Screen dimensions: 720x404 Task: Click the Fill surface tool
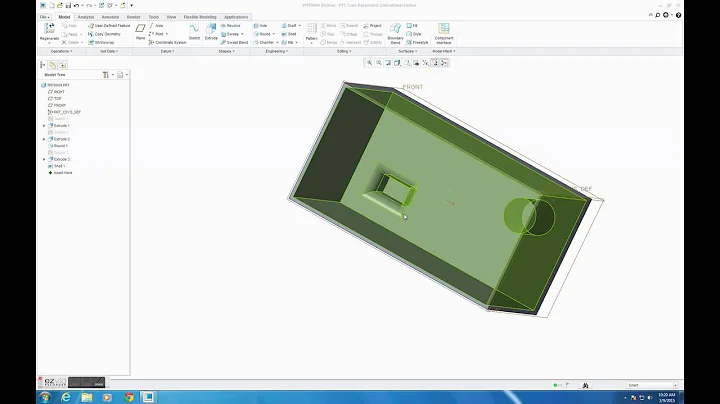[412, 26]
